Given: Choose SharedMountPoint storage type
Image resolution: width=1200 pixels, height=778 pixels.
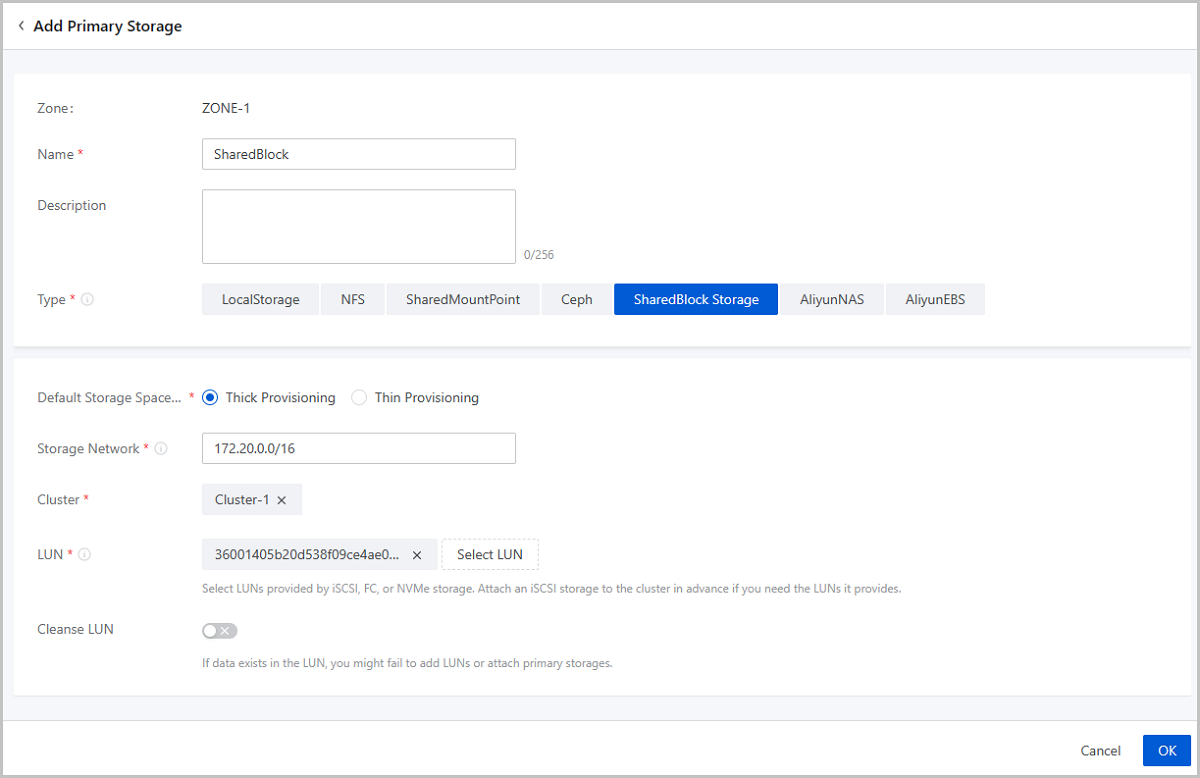Looking at the screenshot, I should [x=462, y=299].
